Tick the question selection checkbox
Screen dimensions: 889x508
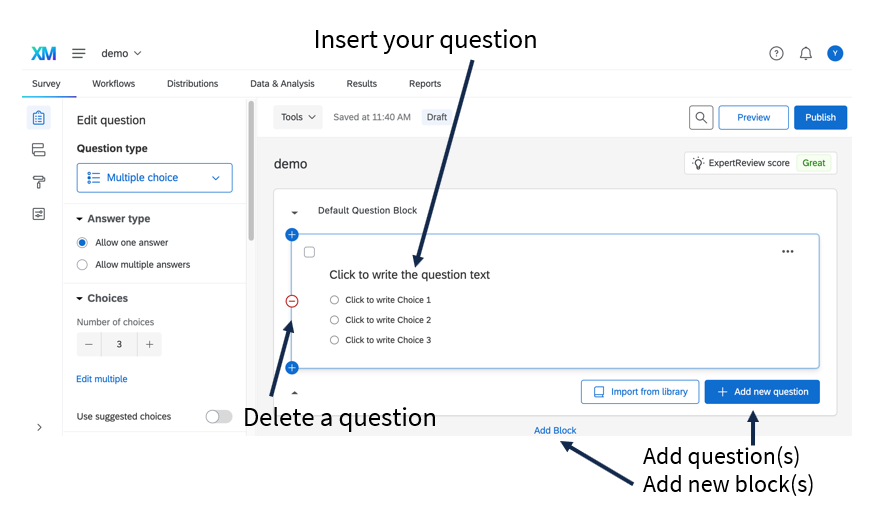coord(310,252)
